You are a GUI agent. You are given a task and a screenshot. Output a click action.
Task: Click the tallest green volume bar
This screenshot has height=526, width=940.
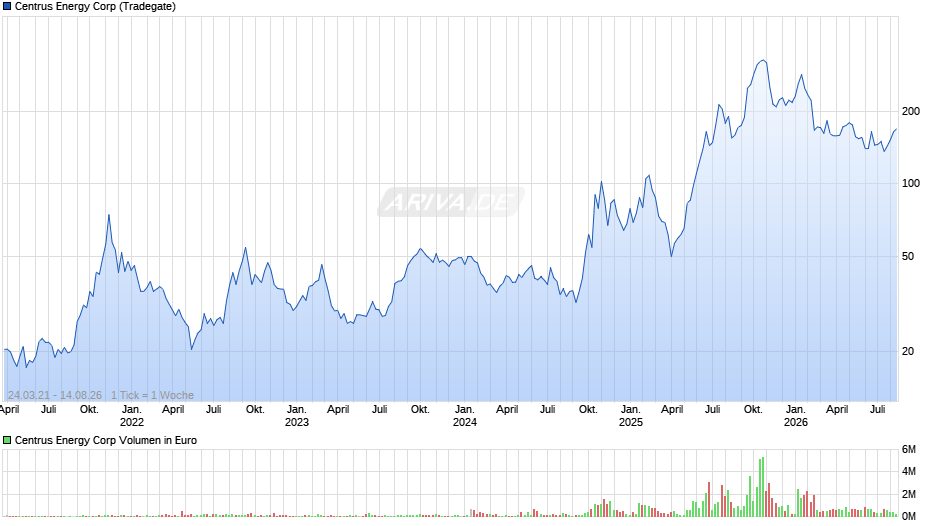763,487
